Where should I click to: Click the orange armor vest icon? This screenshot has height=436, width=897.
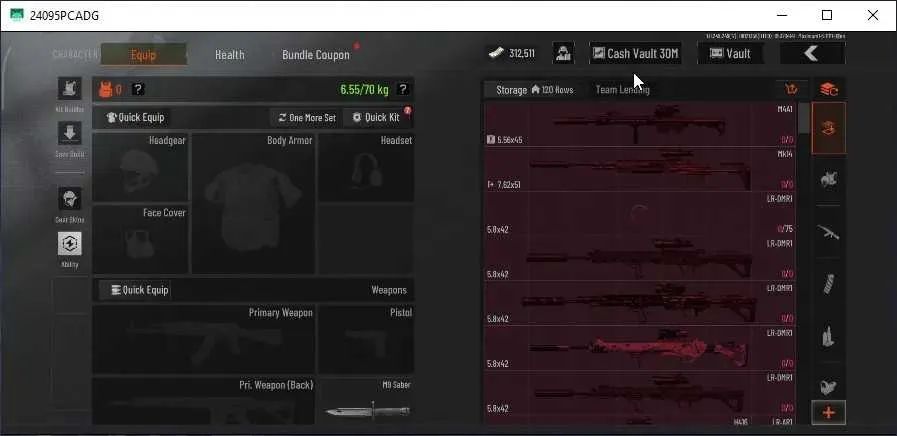click(105, 89)
